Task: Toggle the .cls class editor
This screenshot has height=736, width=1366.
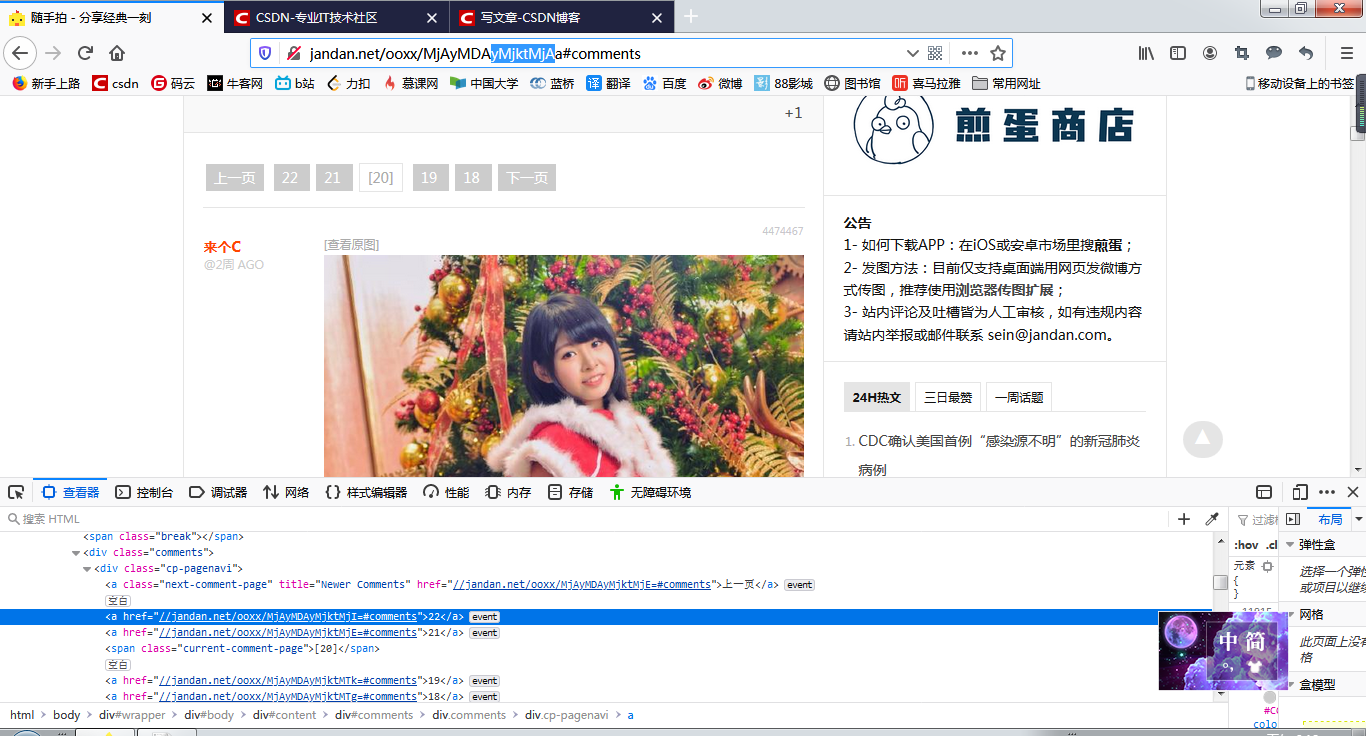Action: [x=1270, y=545]
